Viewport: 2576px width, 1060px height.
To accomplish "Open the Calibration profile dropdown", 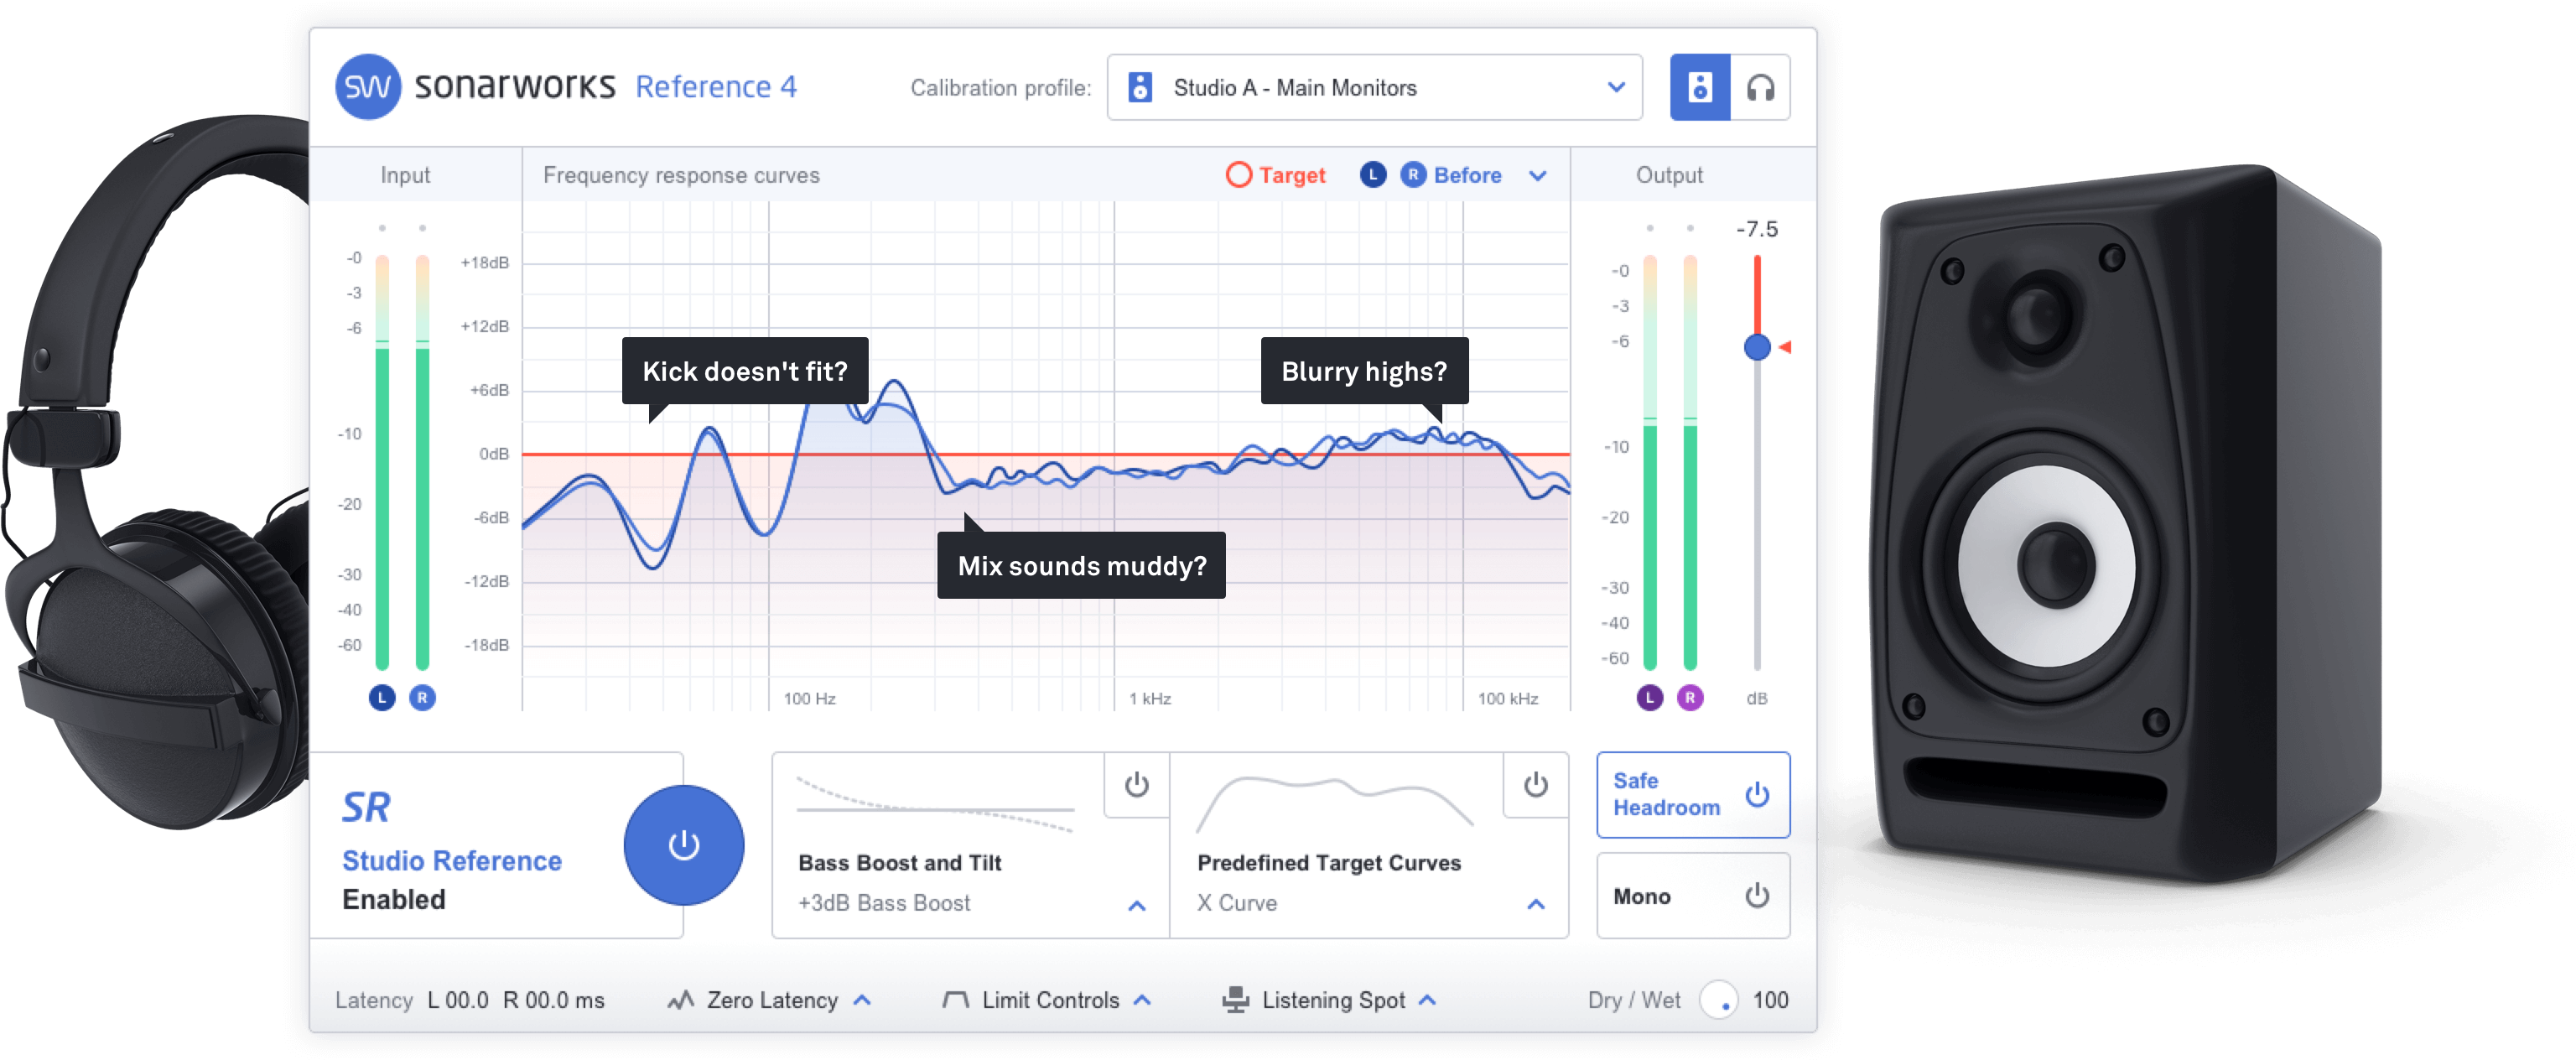I will click(x=1374, y=88).
